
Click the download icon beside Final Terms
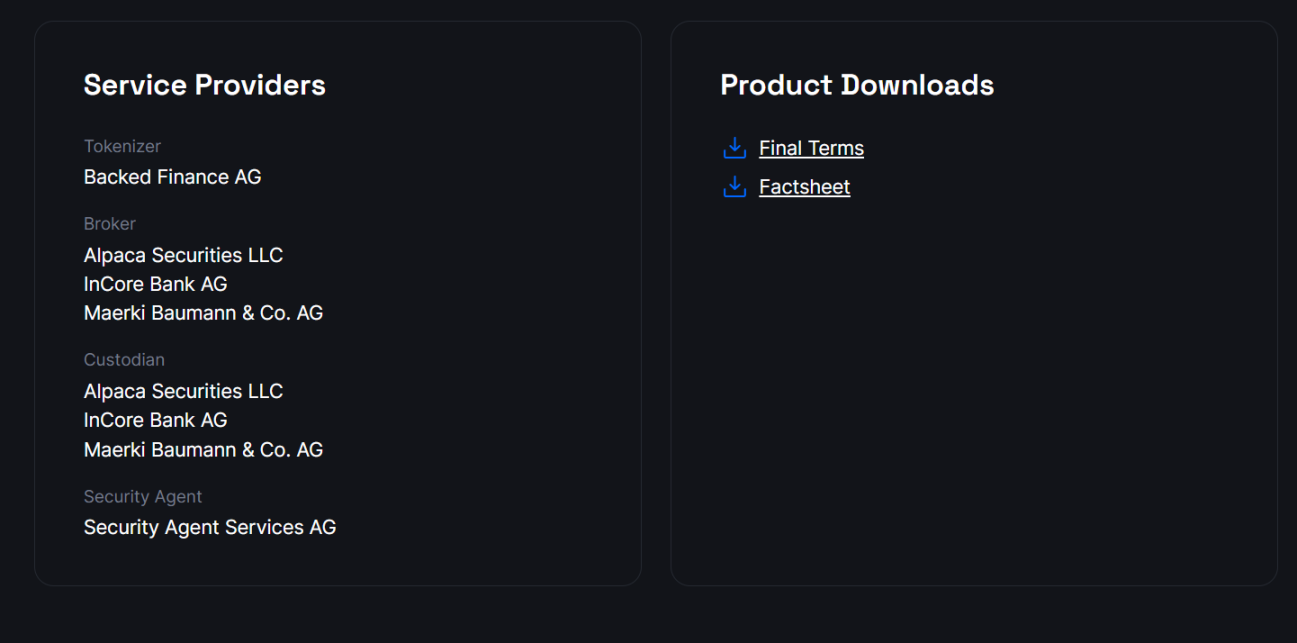pyautogui.click(x=734, y=148)
